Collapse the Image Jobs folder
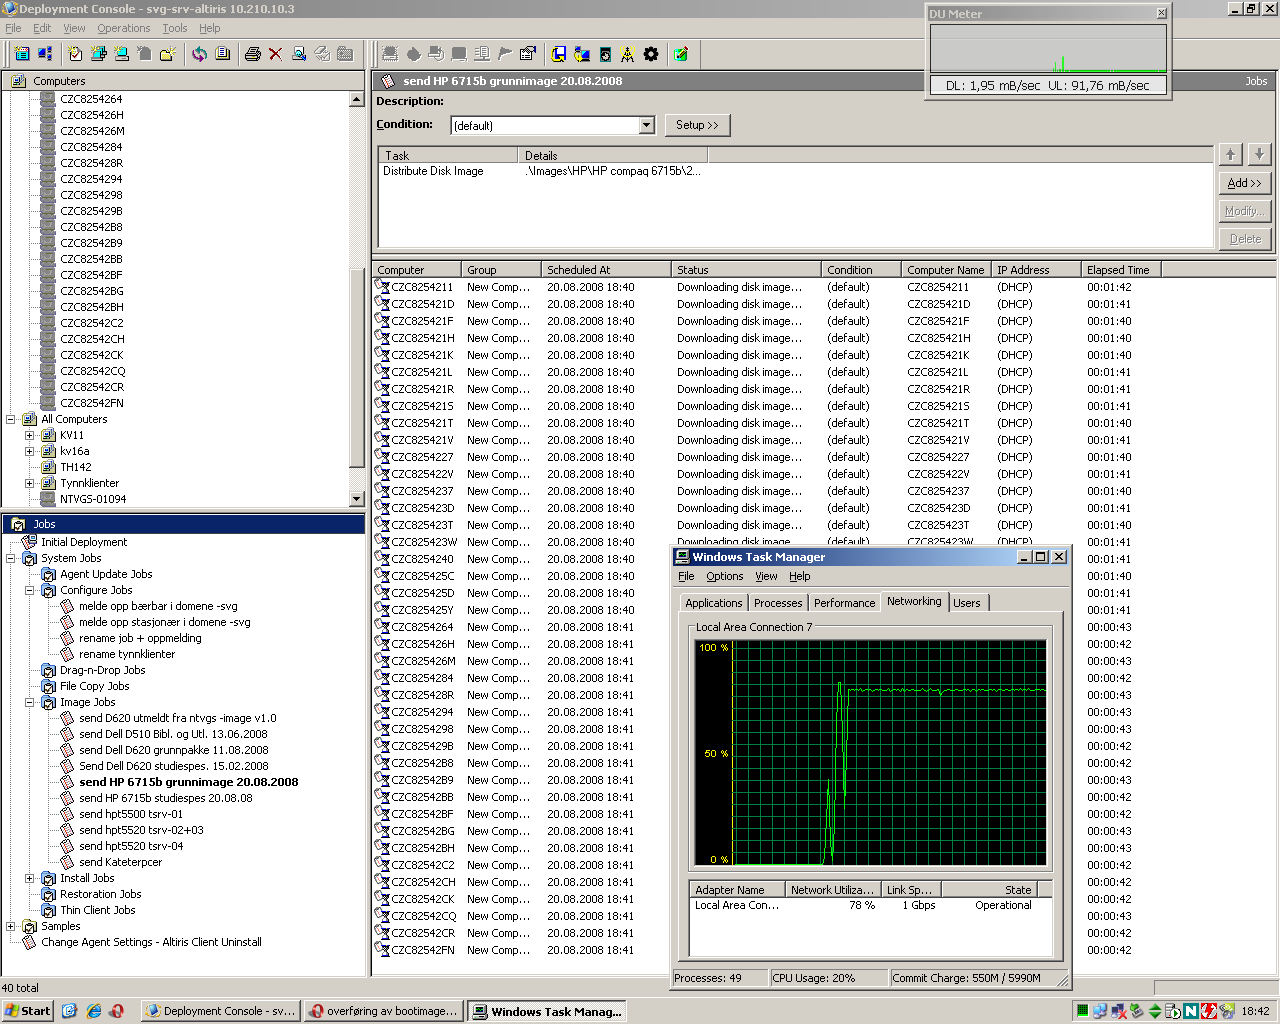Viewport: 1280px width, 1024px height. pos(30,702)
